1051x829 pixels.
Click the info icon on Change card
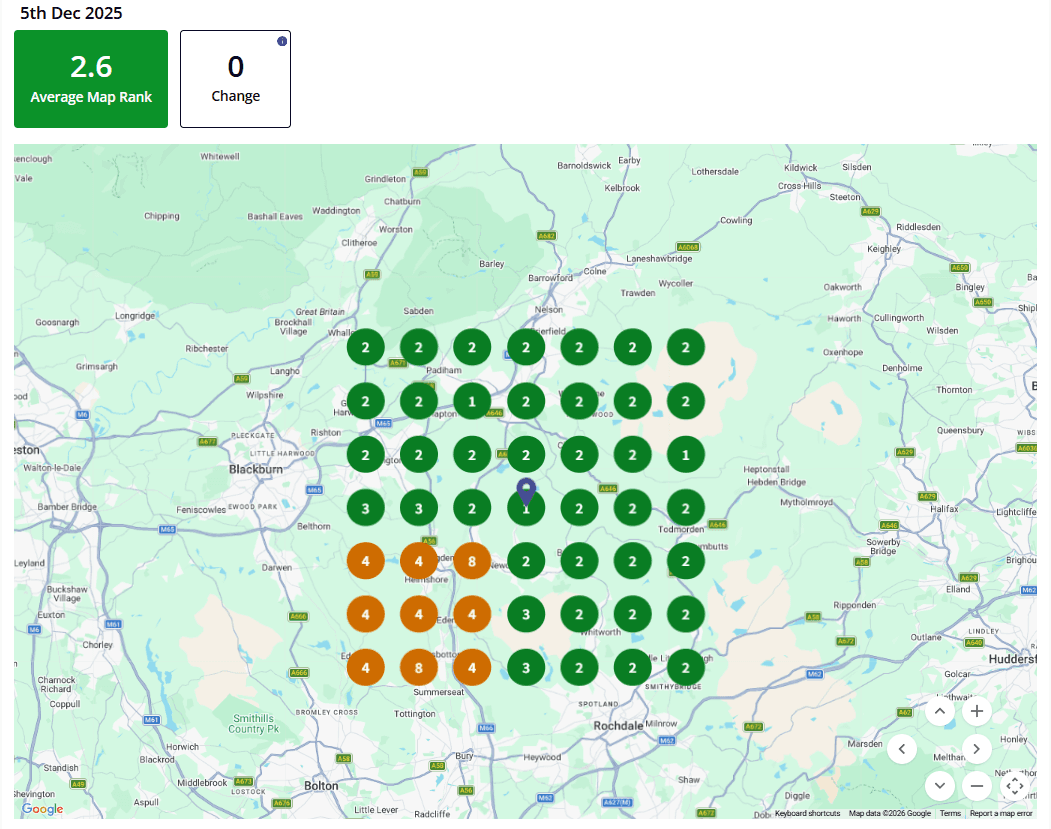coord(282,41)
